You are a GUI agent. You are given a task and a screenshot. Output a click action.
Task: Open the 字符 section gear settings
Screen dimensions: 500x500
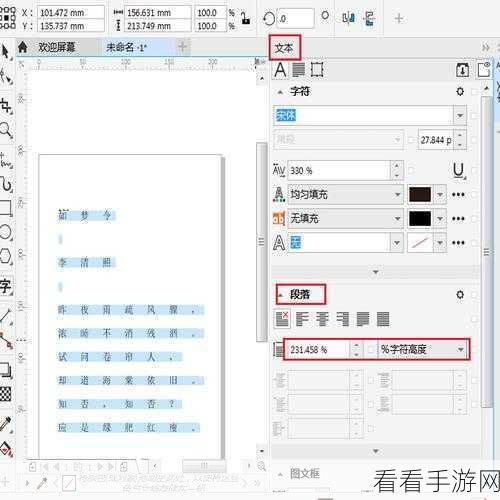point(460,91)
